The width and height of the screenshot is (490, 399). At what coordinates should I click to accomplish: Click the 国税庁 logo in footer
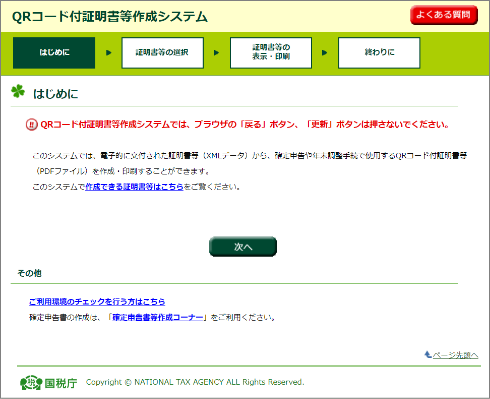pos(49,383)
